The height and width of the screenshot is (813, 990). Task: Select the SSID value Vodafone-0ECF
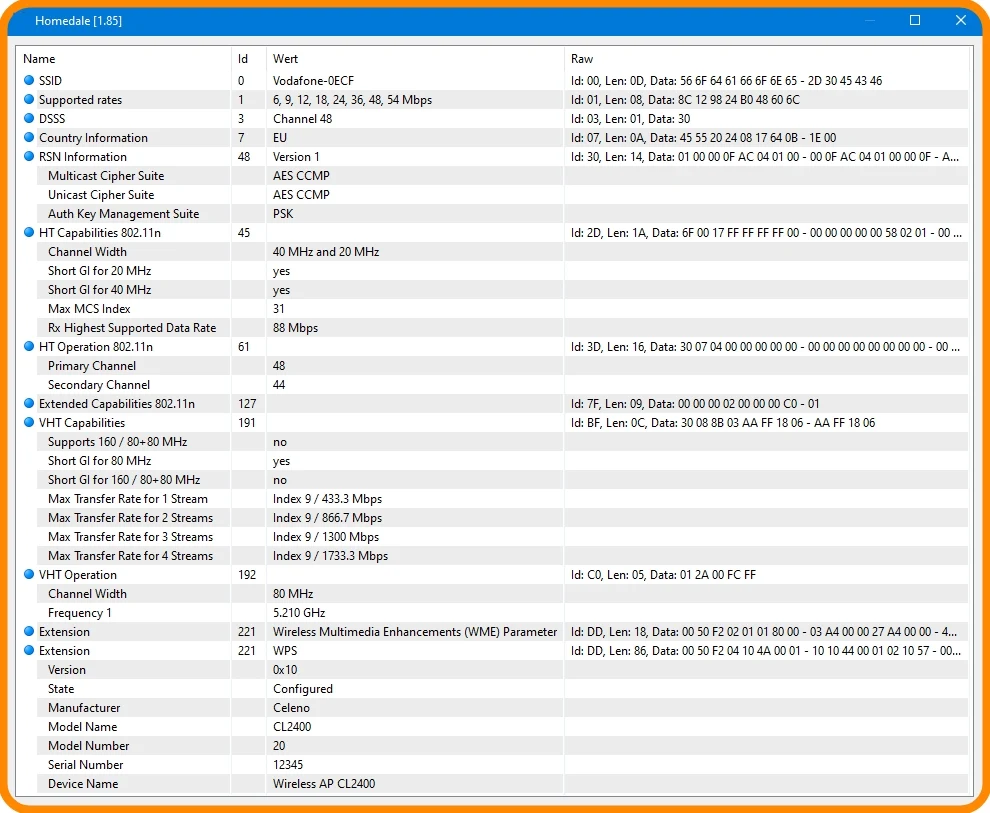click(313, 81)
